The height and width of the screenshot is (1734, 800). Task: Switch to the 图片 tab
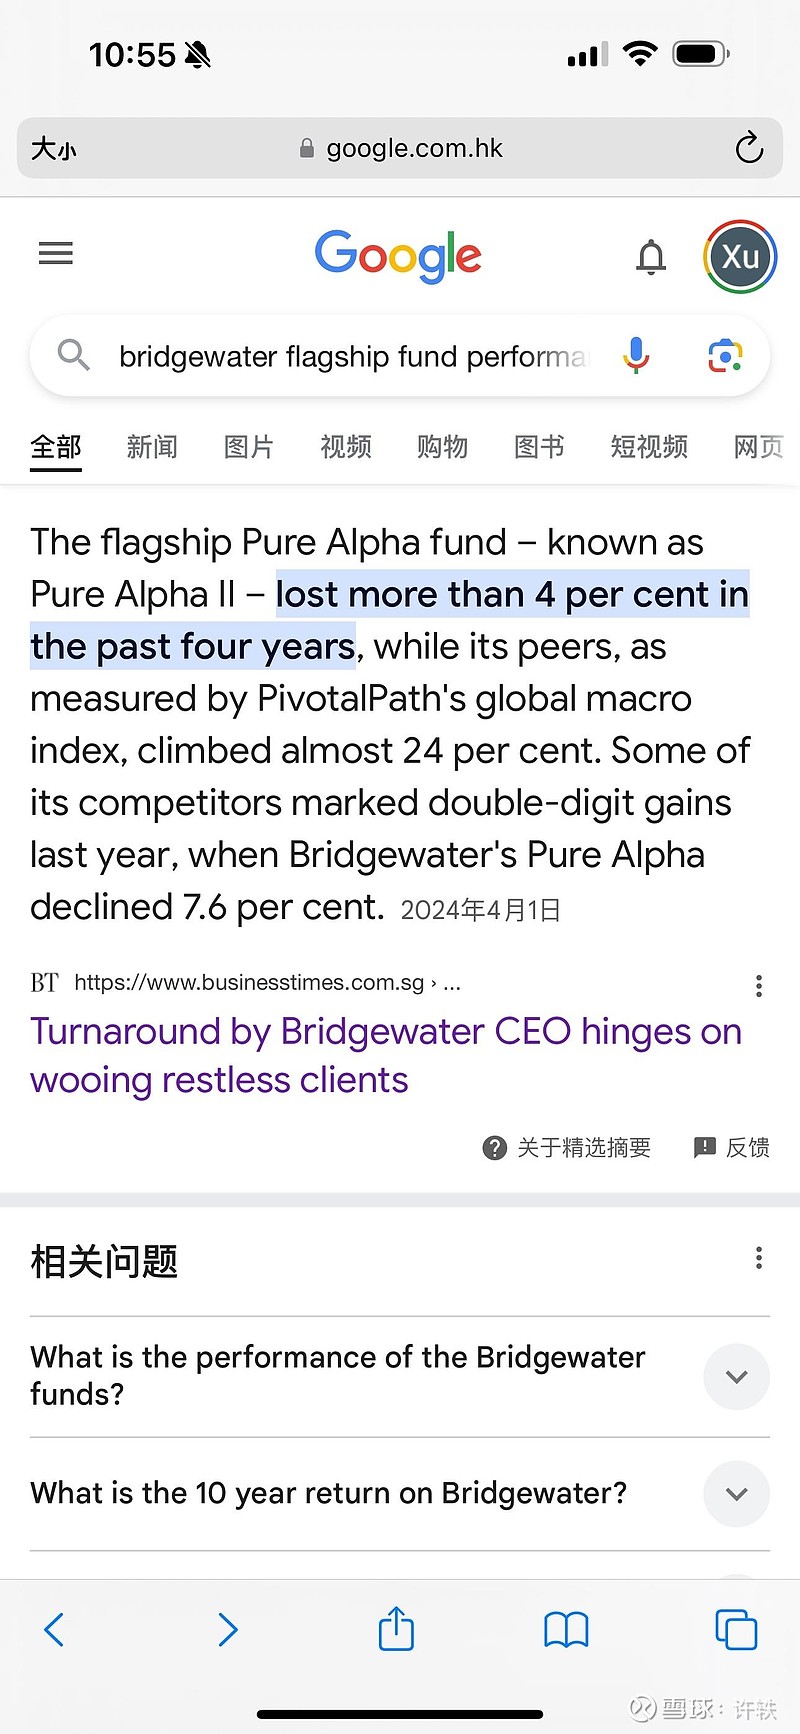pyautogui.click(x=249, y=447)
